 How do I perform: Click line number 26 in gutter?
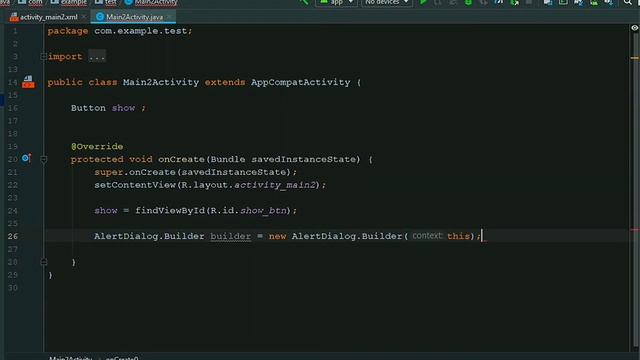pos(13,236)
